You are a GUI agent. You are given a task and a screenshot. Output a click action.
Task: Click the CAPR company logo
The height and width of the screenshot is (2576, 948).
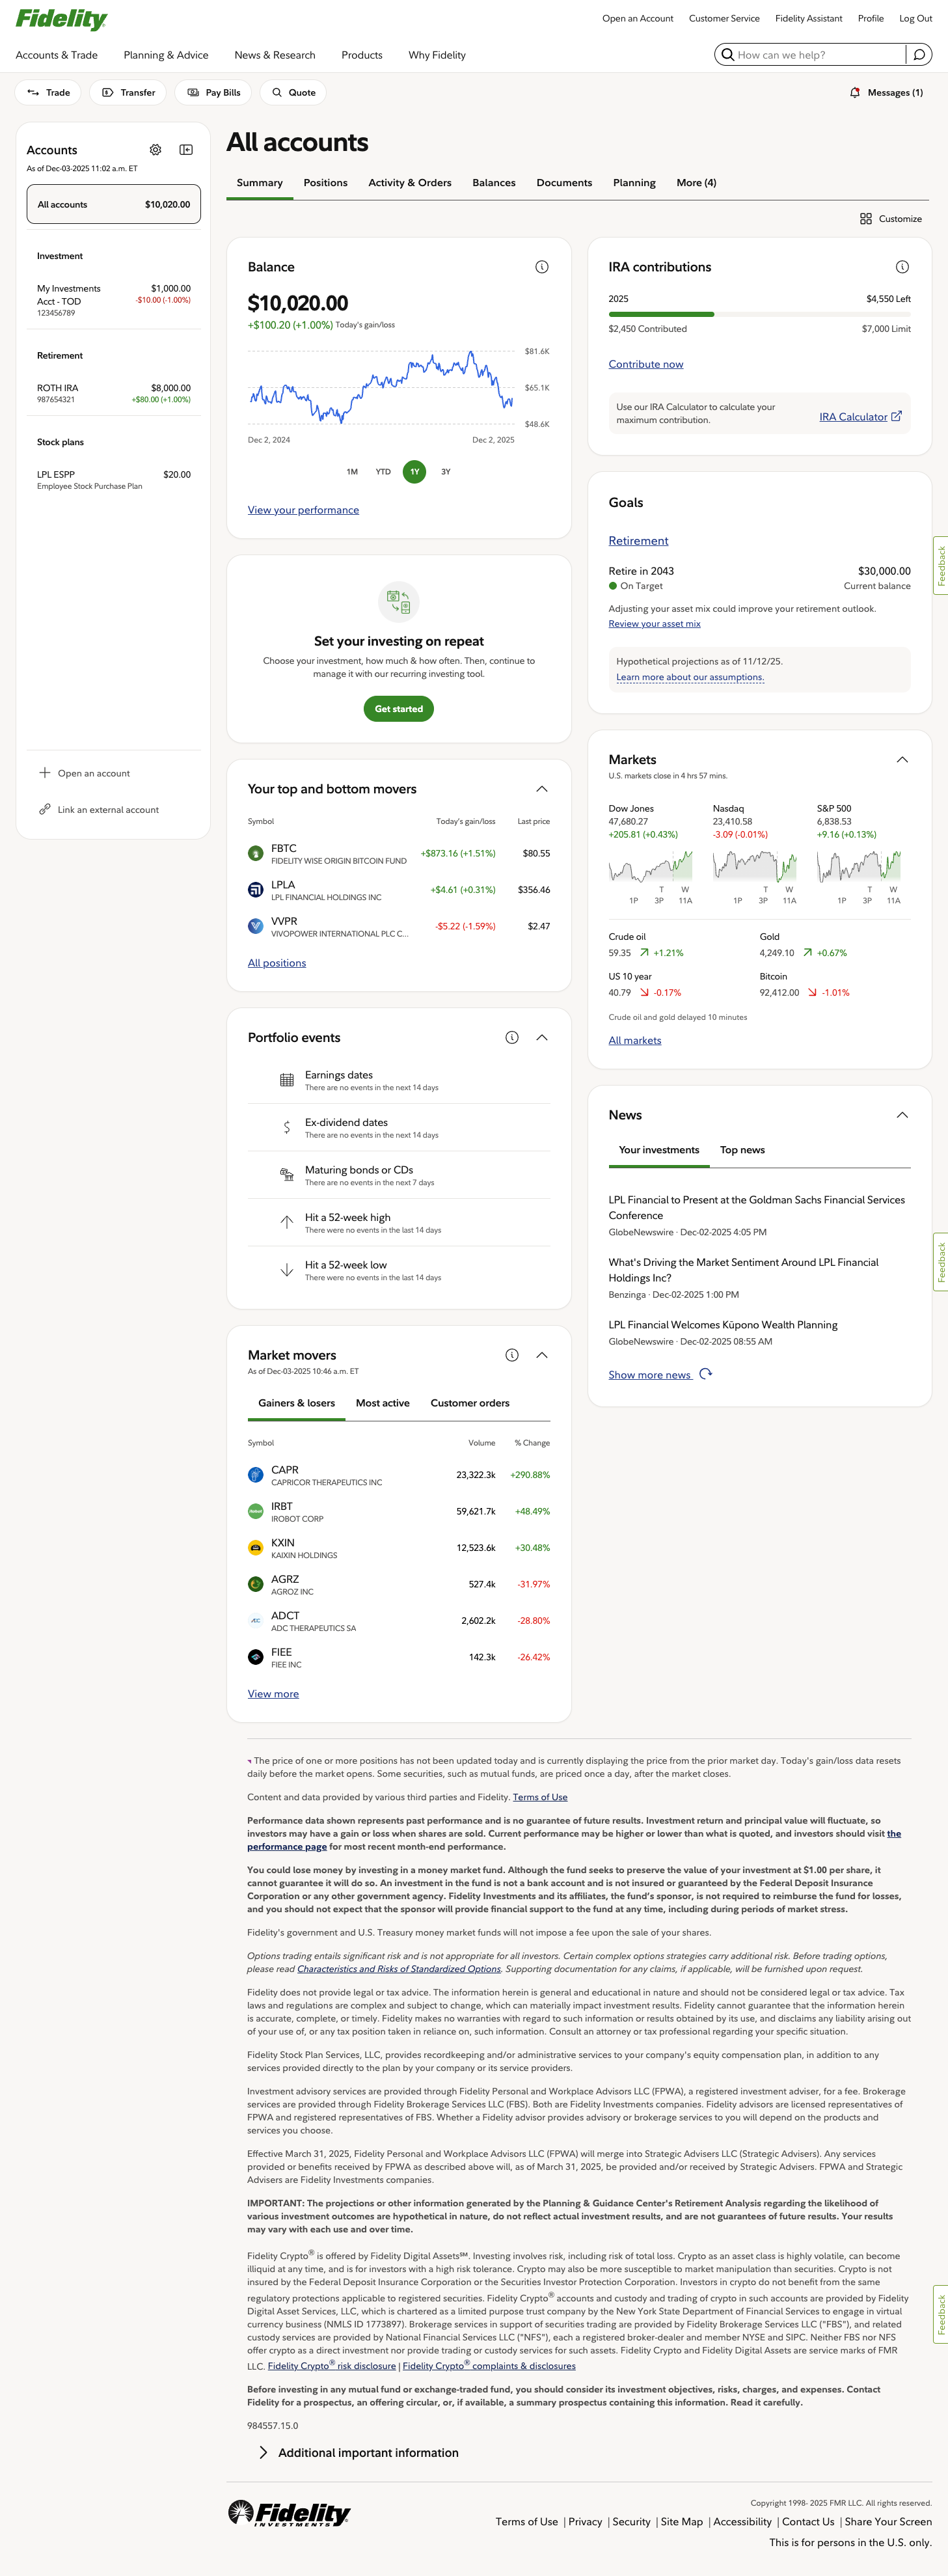click(x=256, y=1475)
